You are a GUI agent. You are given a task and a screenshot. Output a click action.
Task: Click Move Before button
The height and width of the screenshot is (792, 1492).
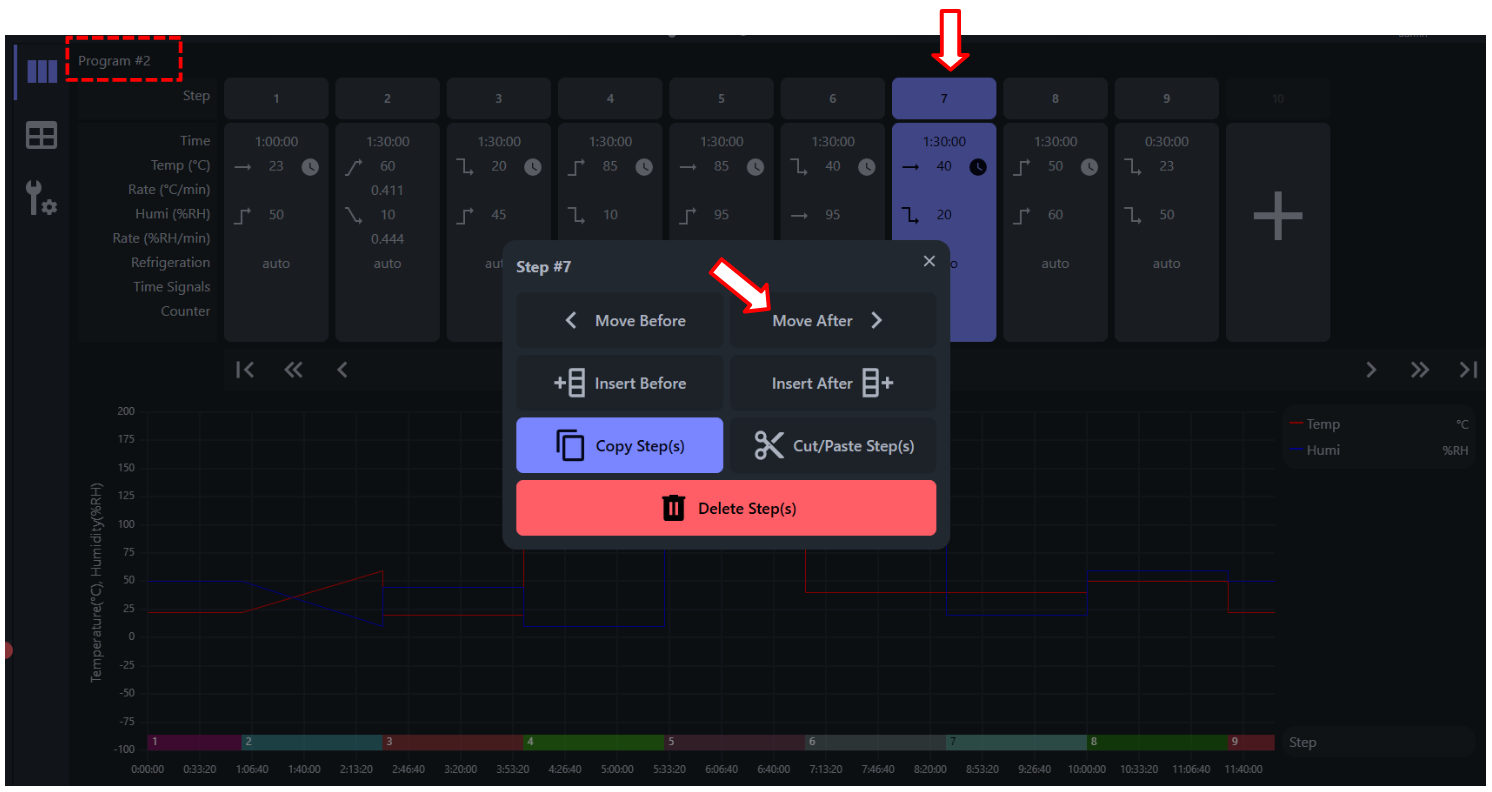tap(619, 321)
